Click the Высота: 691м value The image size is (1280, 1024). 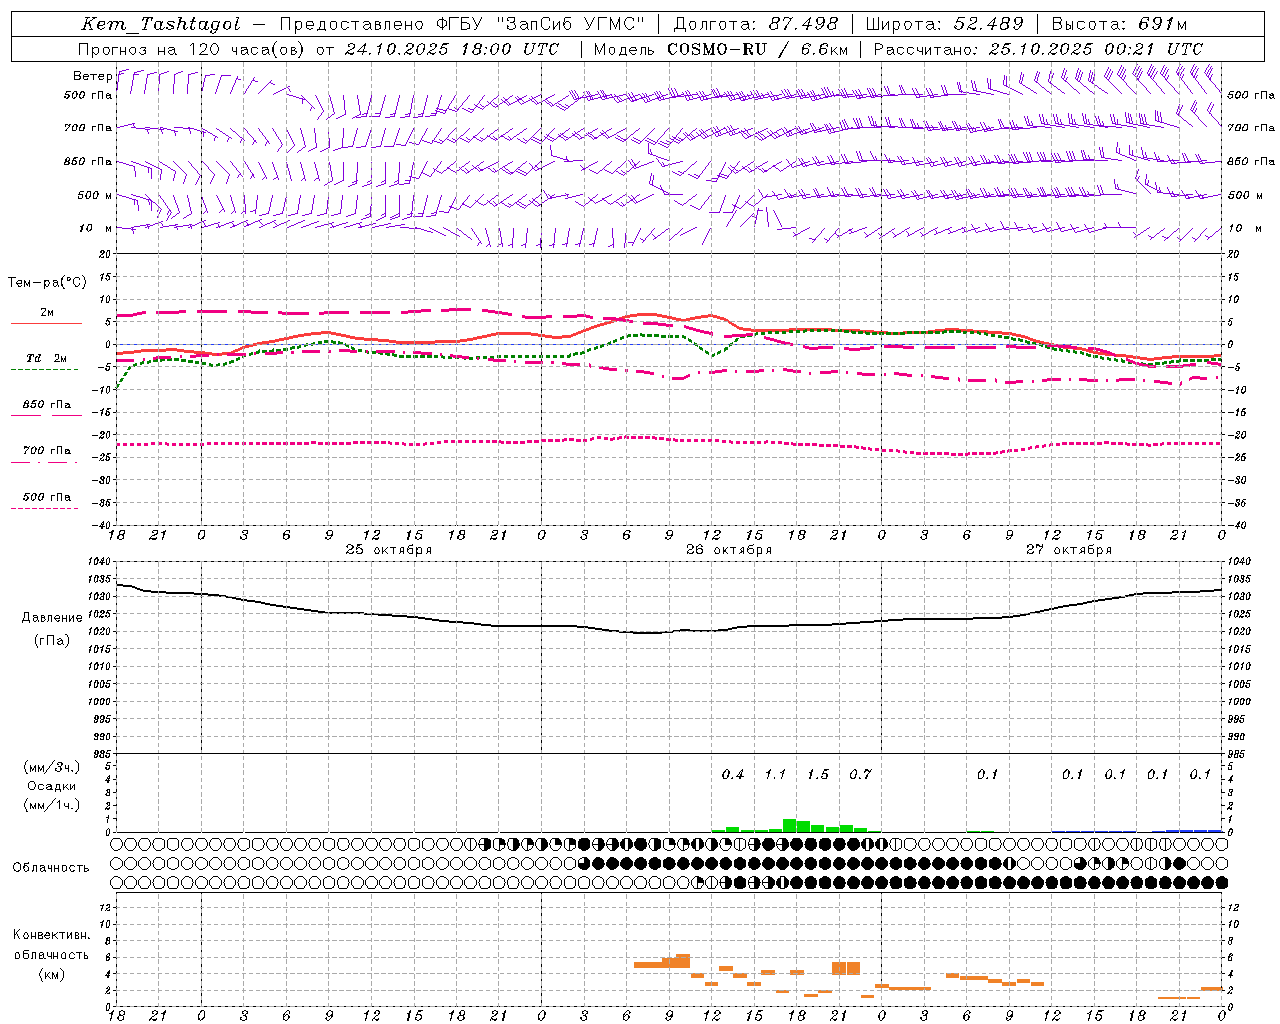[1122, 24]
